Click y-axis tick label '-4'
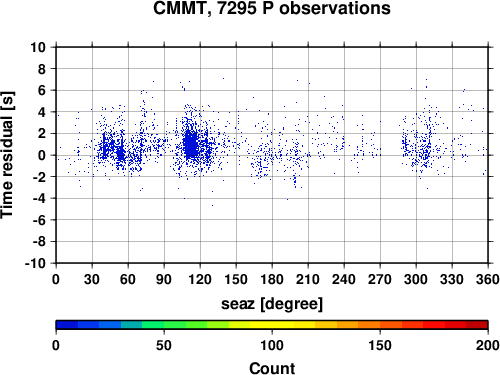Screen dimensions: 500x375 point(39,199)
